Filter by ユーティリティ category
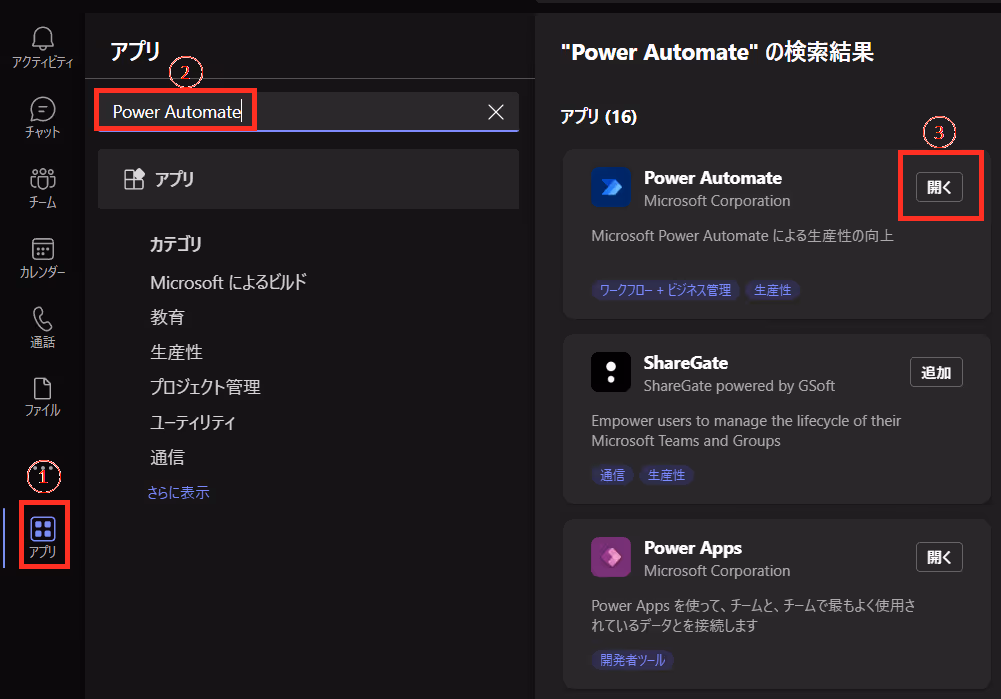 click(193, 422)
